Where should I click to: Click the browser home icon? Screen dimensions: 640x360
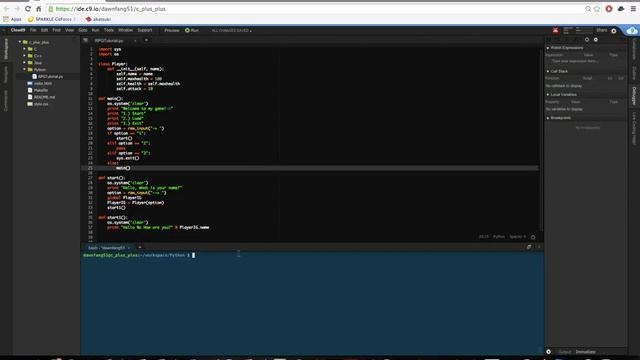point(38,9)
